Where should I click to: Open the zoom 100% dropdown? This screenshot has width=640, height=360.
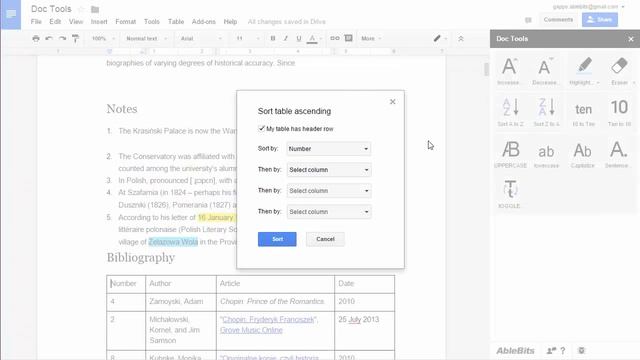tap(103, 38)
